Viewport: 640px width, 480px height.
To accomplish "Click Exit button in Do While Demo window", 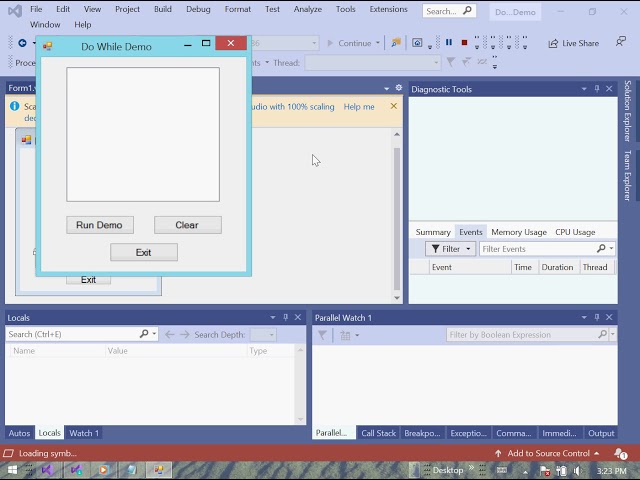I will [x=144, y=252].
